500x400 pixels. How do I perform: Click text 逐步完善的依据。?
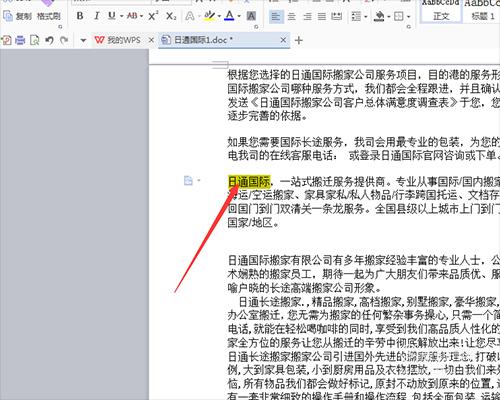[268, 116]
